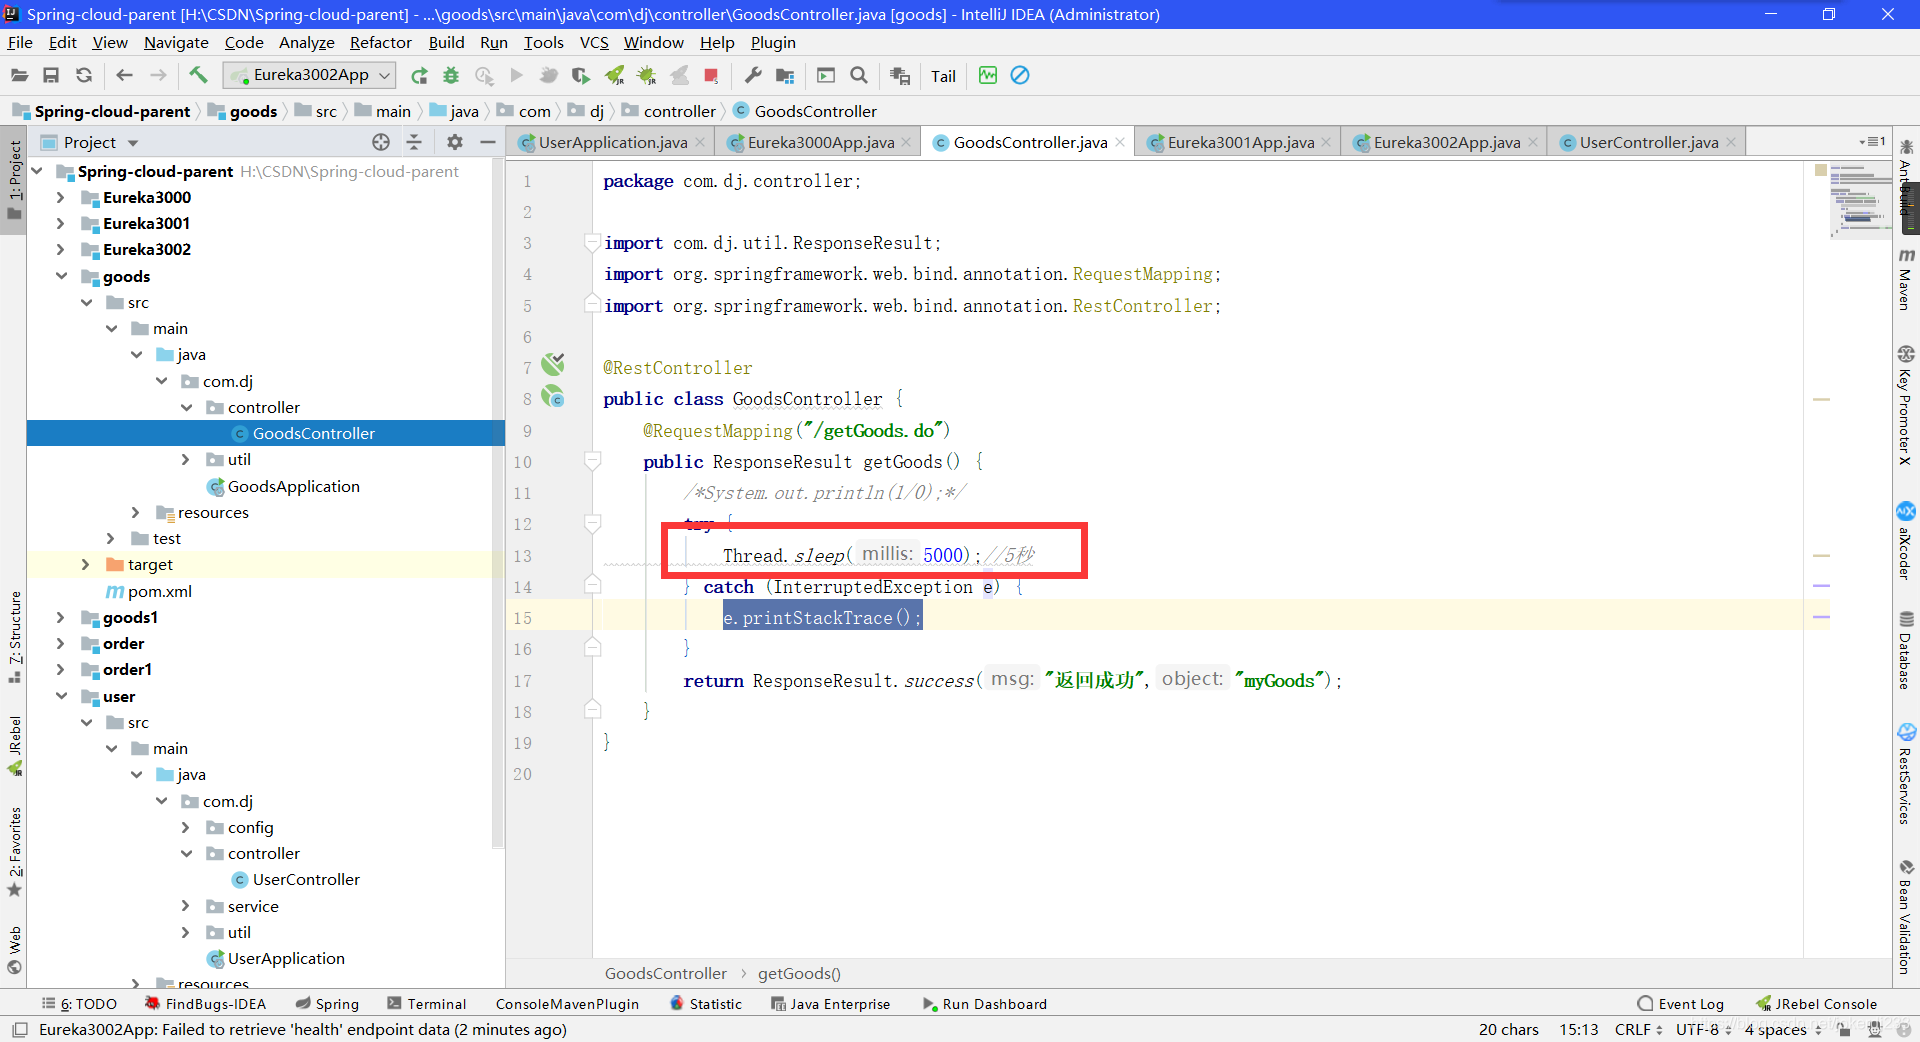
Task: Click the green monitor chart toolbar icon
Action: [x=988, y=75]
